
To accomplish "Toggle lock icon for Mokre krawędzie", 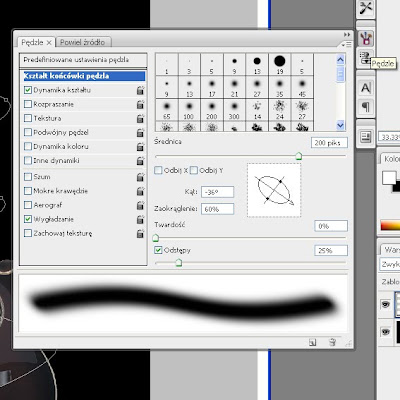I will 140,191.
